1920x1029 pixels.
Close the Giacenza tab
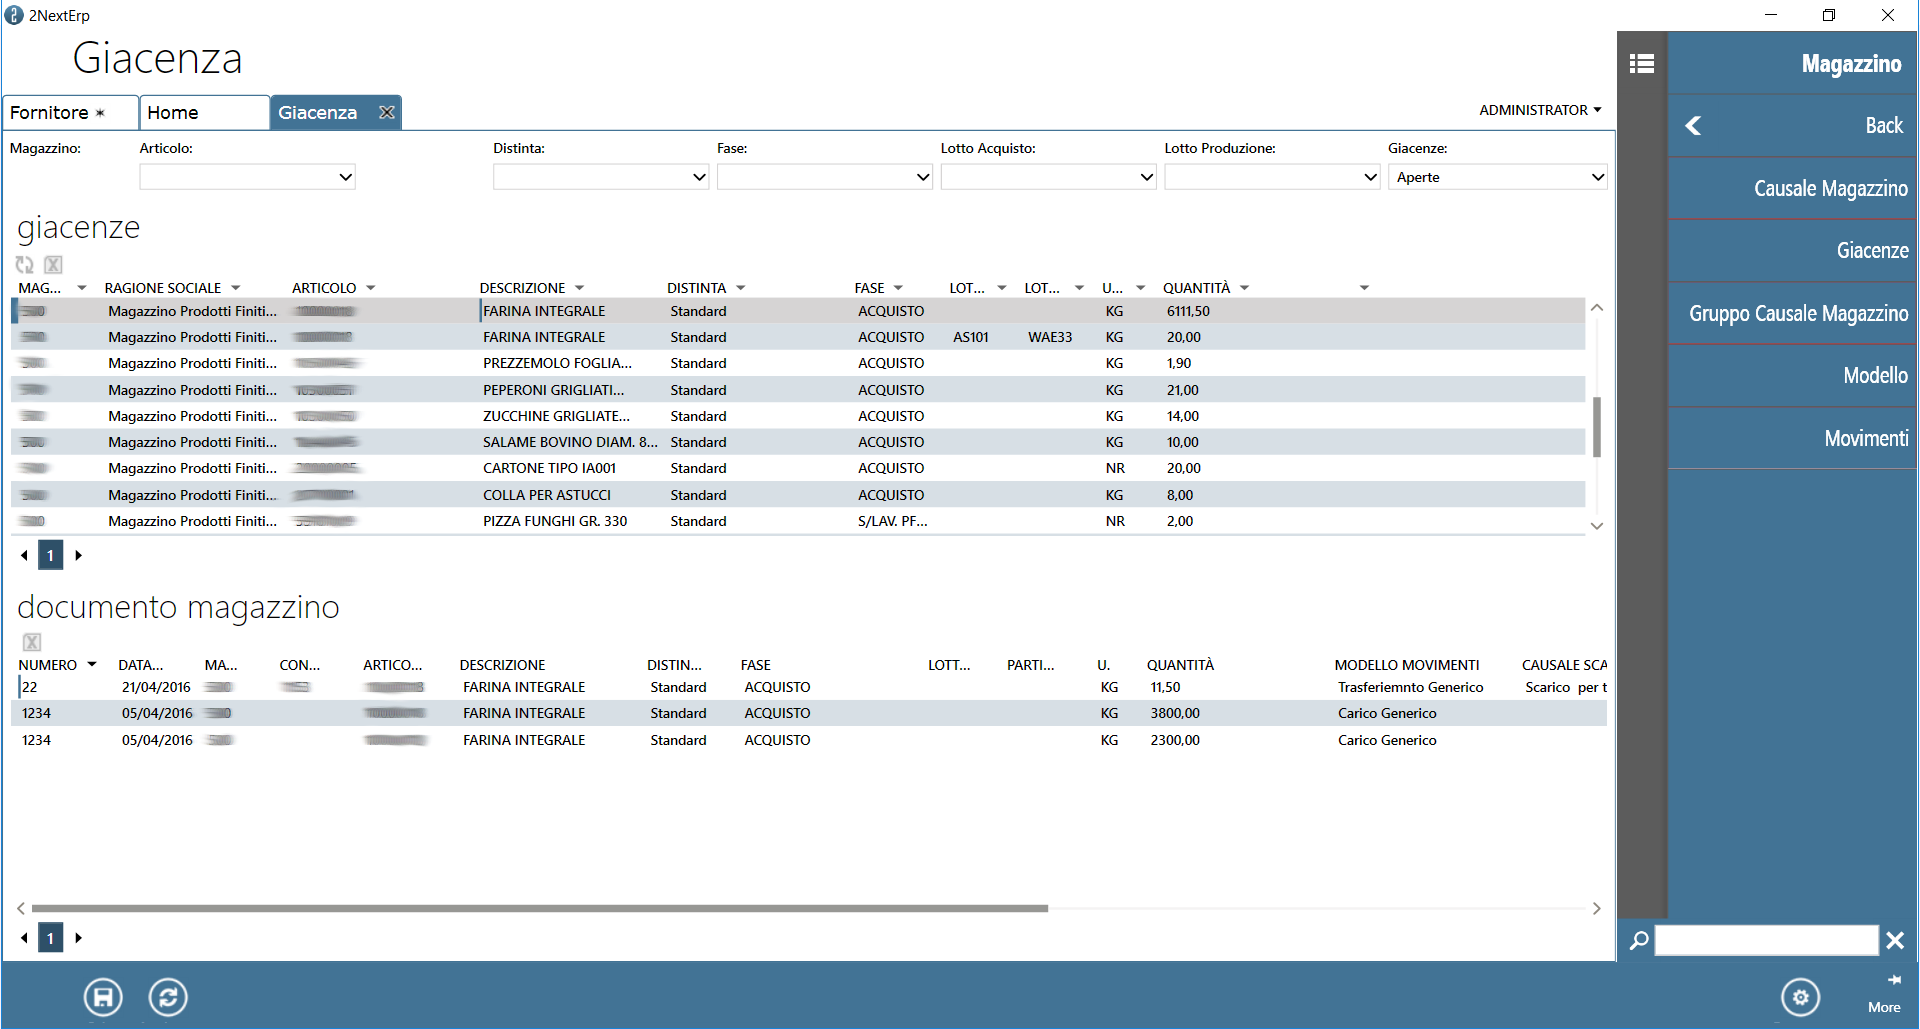click(x=387, y=112)
